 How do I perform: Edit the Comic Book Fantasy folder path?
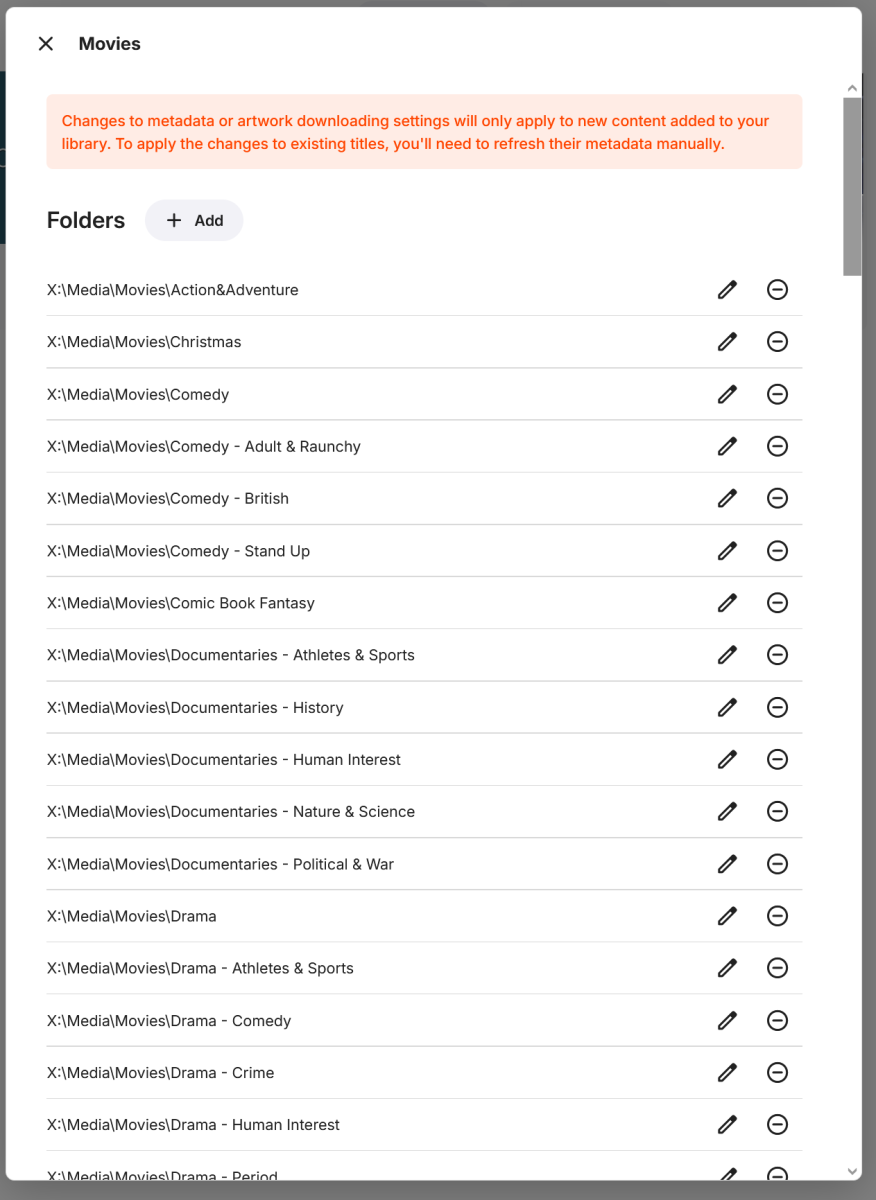pyautogui.click(x=727, y=603)
